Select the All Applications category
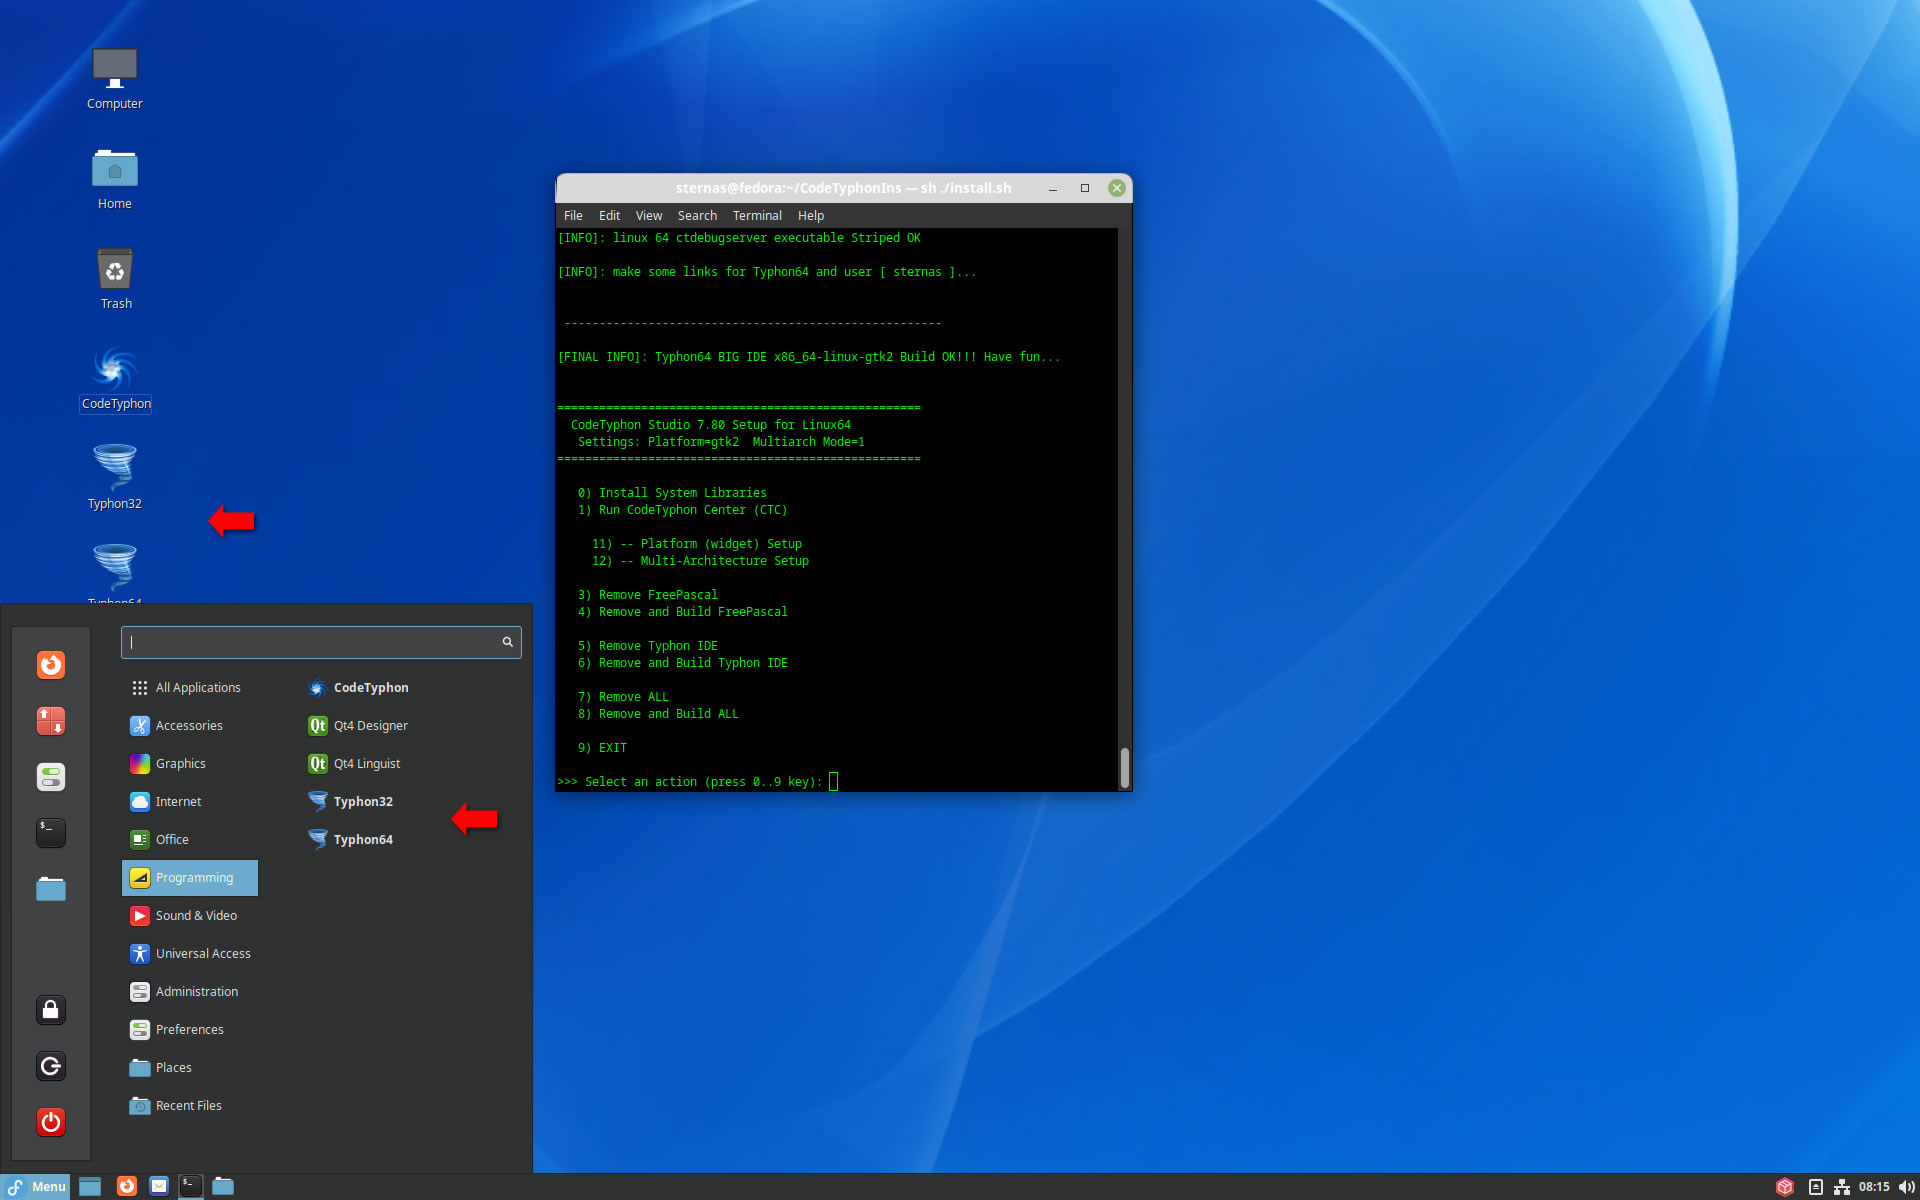Image resolution: width=1920 pixels, height=1200 pixels. (190, 688)
